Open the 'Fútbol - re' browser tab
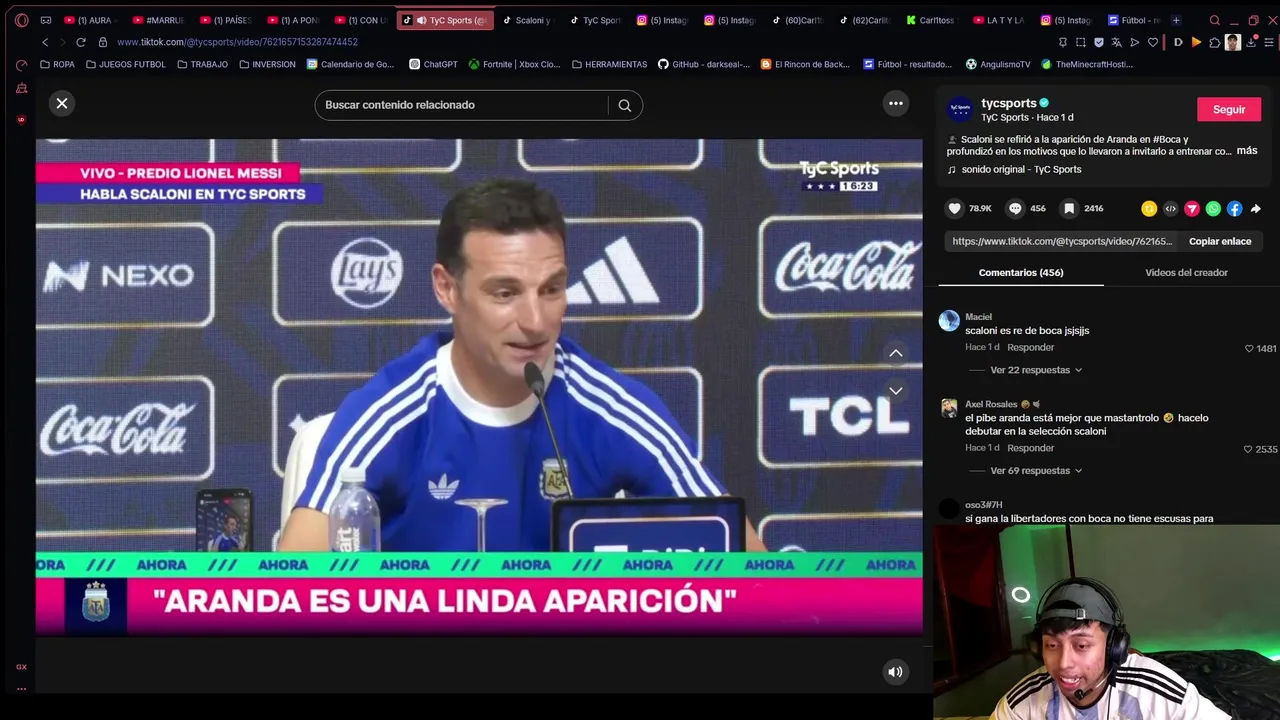 [1132, 20]
